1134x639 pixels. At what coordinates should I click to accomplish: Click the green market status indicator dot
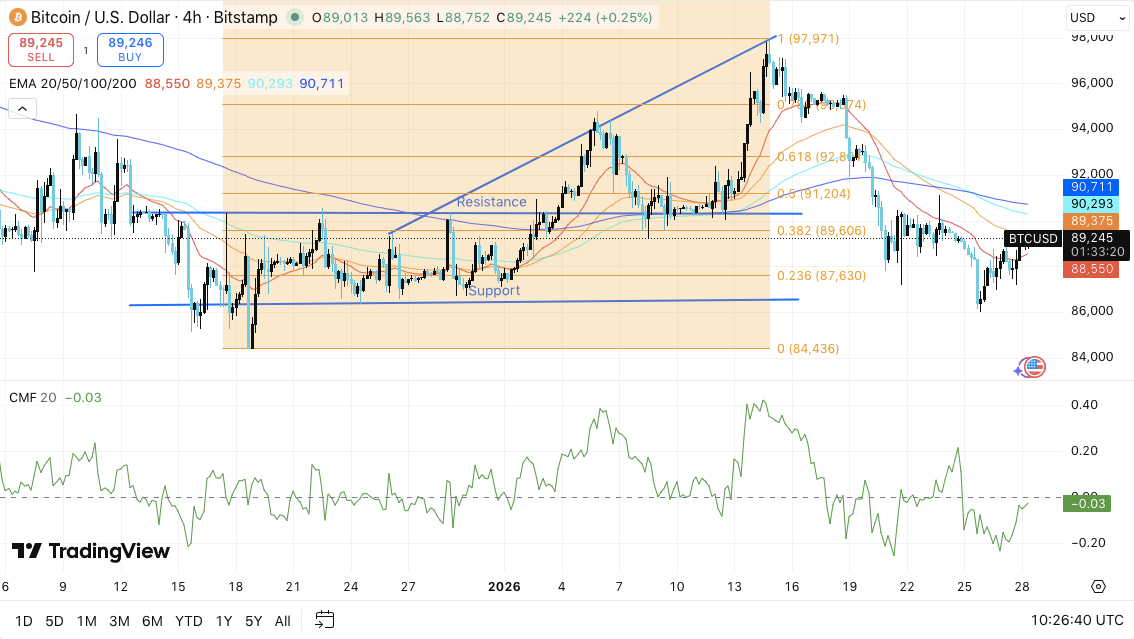293,17
